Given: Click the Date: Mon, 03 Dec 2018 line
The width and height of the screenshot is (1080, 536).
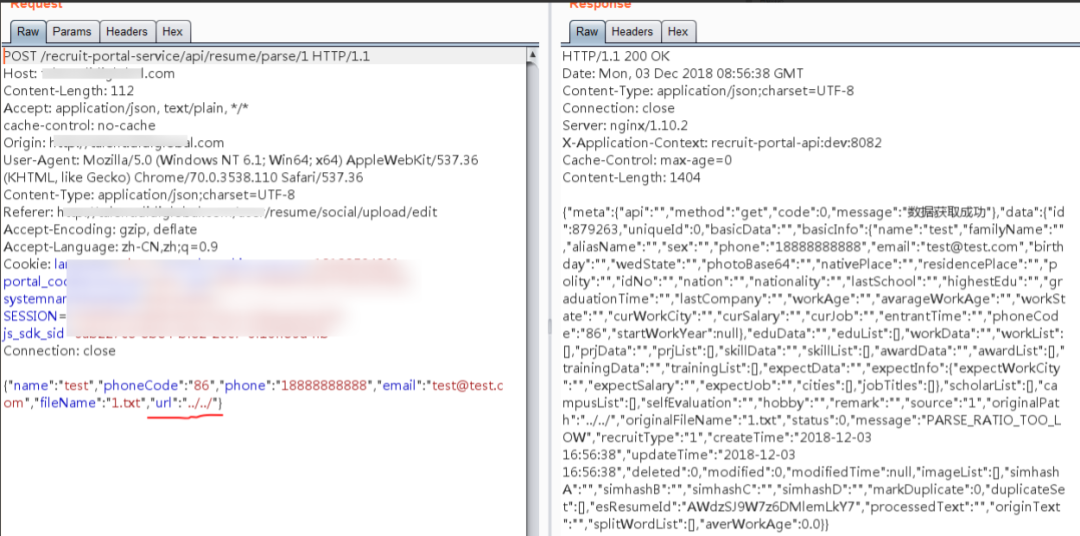Looking at the screenshot, I should coord(683,74).
